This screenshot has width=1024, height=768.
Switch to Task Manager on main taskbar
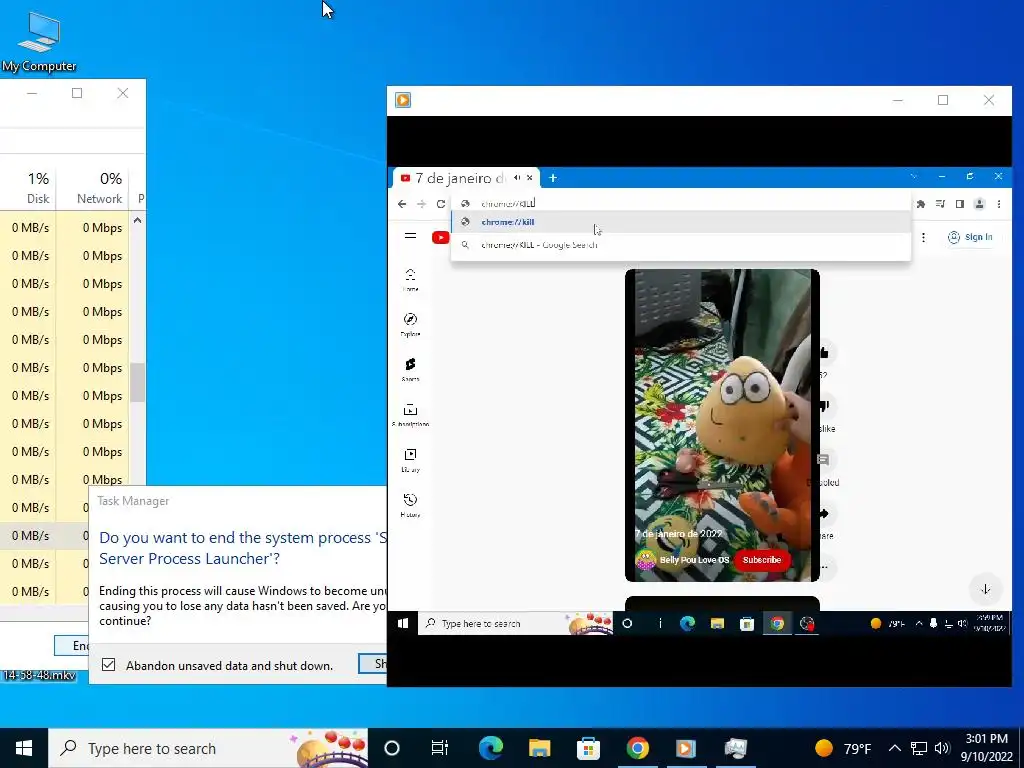pos(735,748)
